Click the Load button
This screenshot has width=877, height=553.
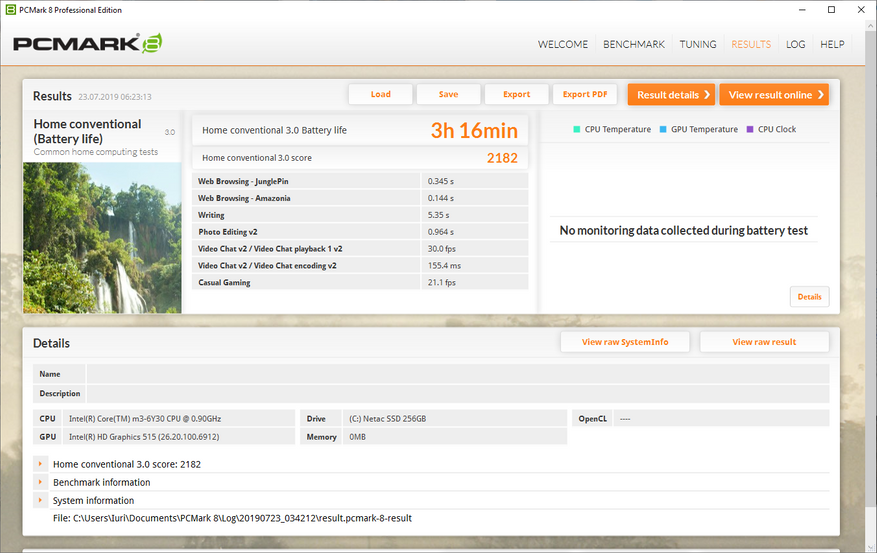[381, 94]
